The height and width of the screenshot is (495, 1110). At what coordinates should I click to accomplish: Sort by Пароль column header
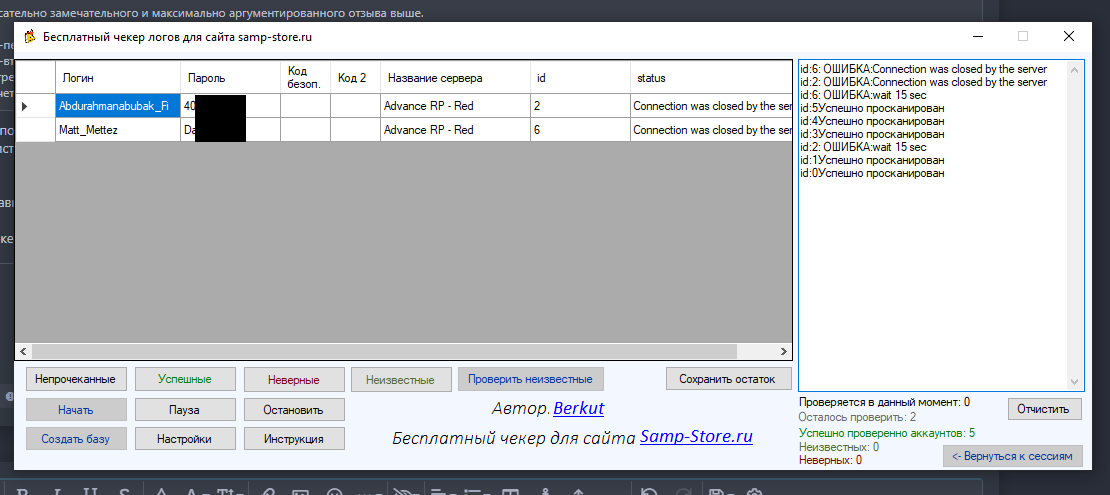tap(230, 78)
